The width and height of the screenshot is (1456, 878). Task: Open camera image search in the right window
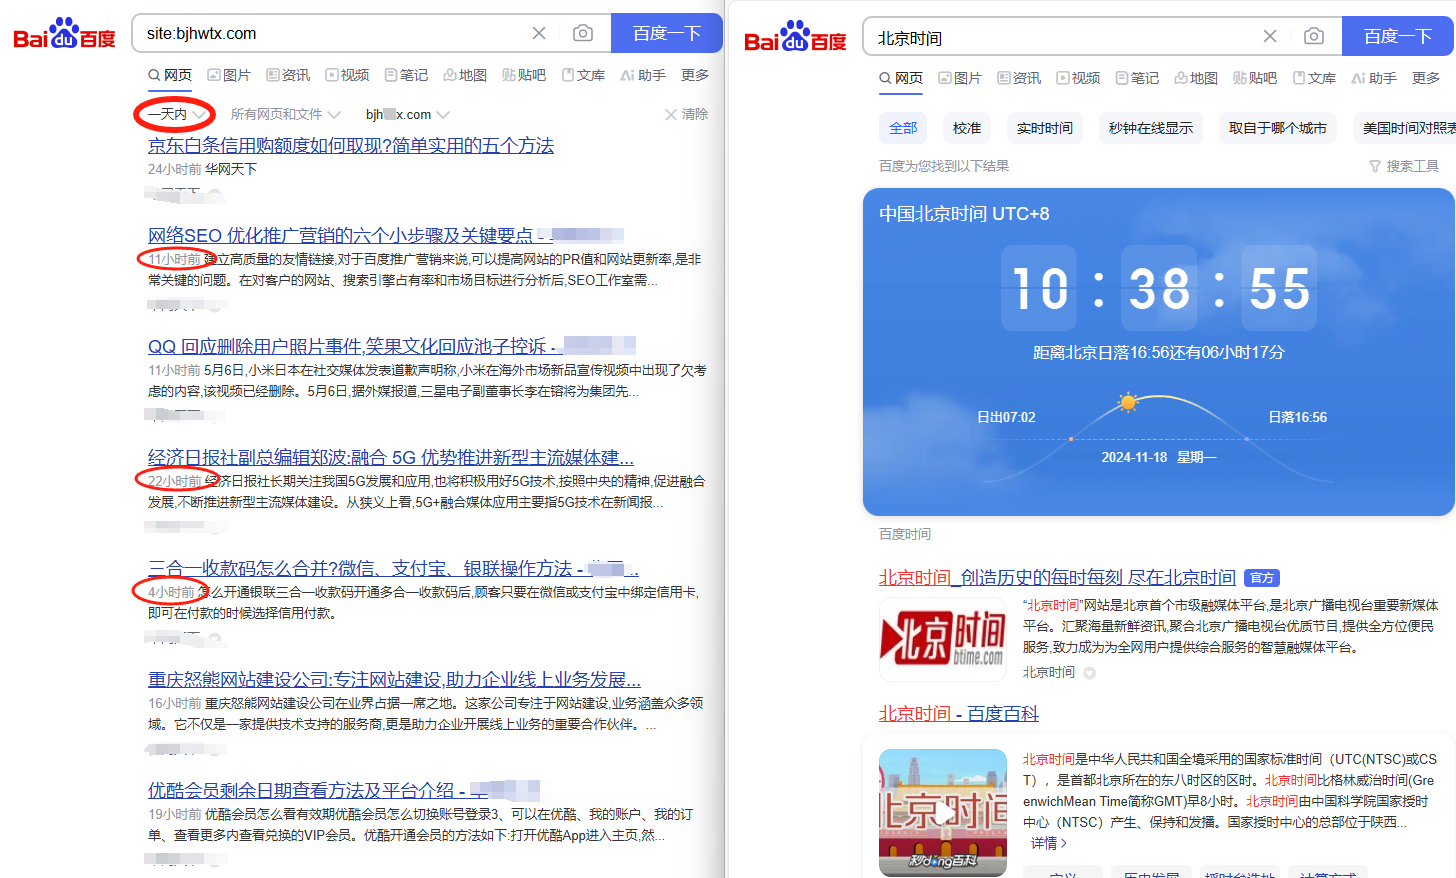[x=1314, y=36]
